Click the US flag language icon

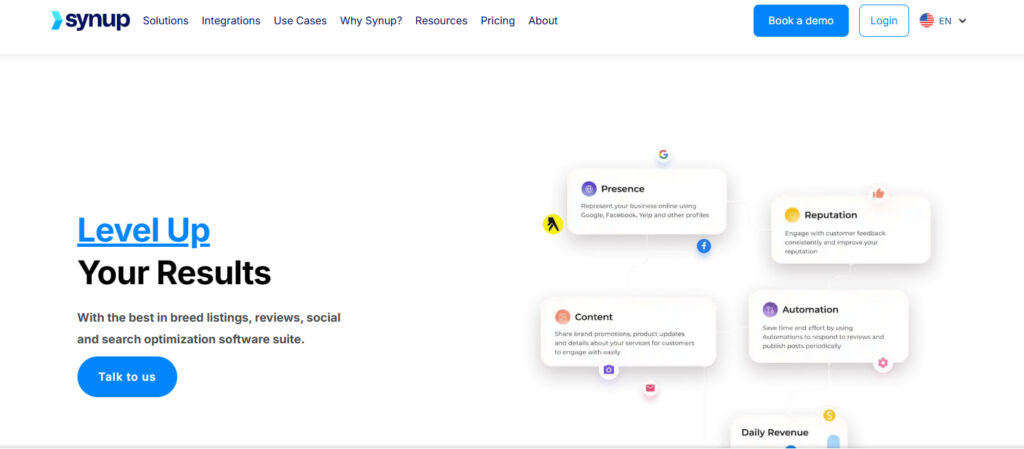point(927,20)
